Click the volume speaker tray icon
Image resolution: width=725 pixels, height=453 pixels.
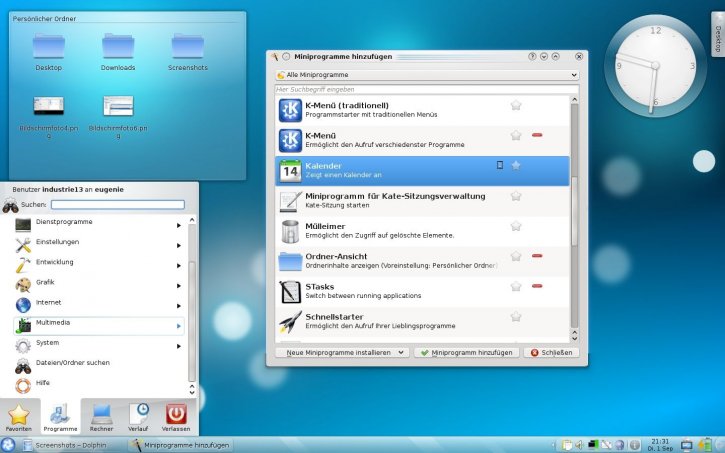pos(580,445)
